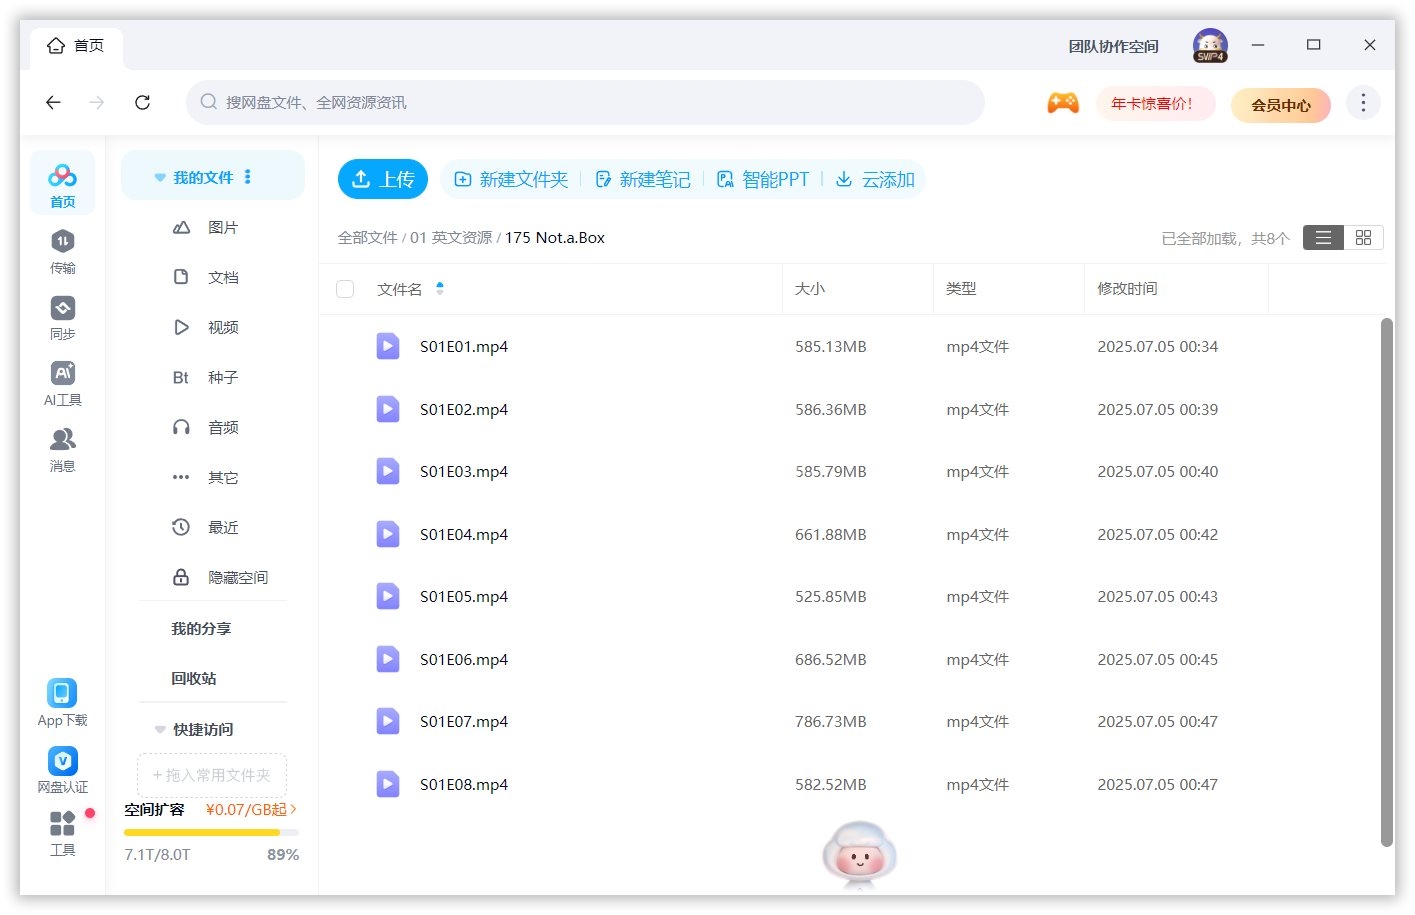The width and height of the screenshot is (1415, 915).
Task: Switch to list view layout
Action: [1323, 237]
